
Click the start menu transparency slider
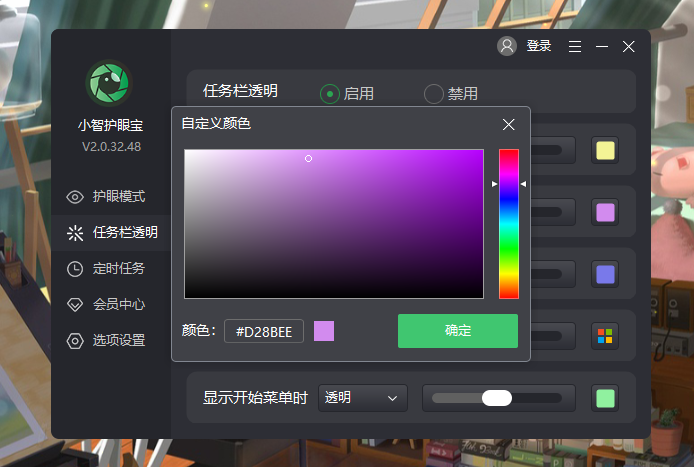(x=498, y=397)
